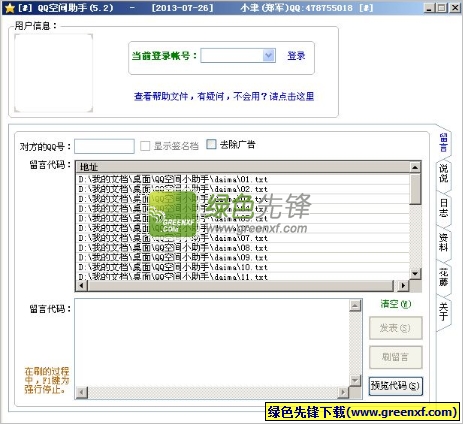Viewport: 463px width, 424px height.
Task: Click right arrow of message code textbox scrollbar
Action: (x=343, y=392)
